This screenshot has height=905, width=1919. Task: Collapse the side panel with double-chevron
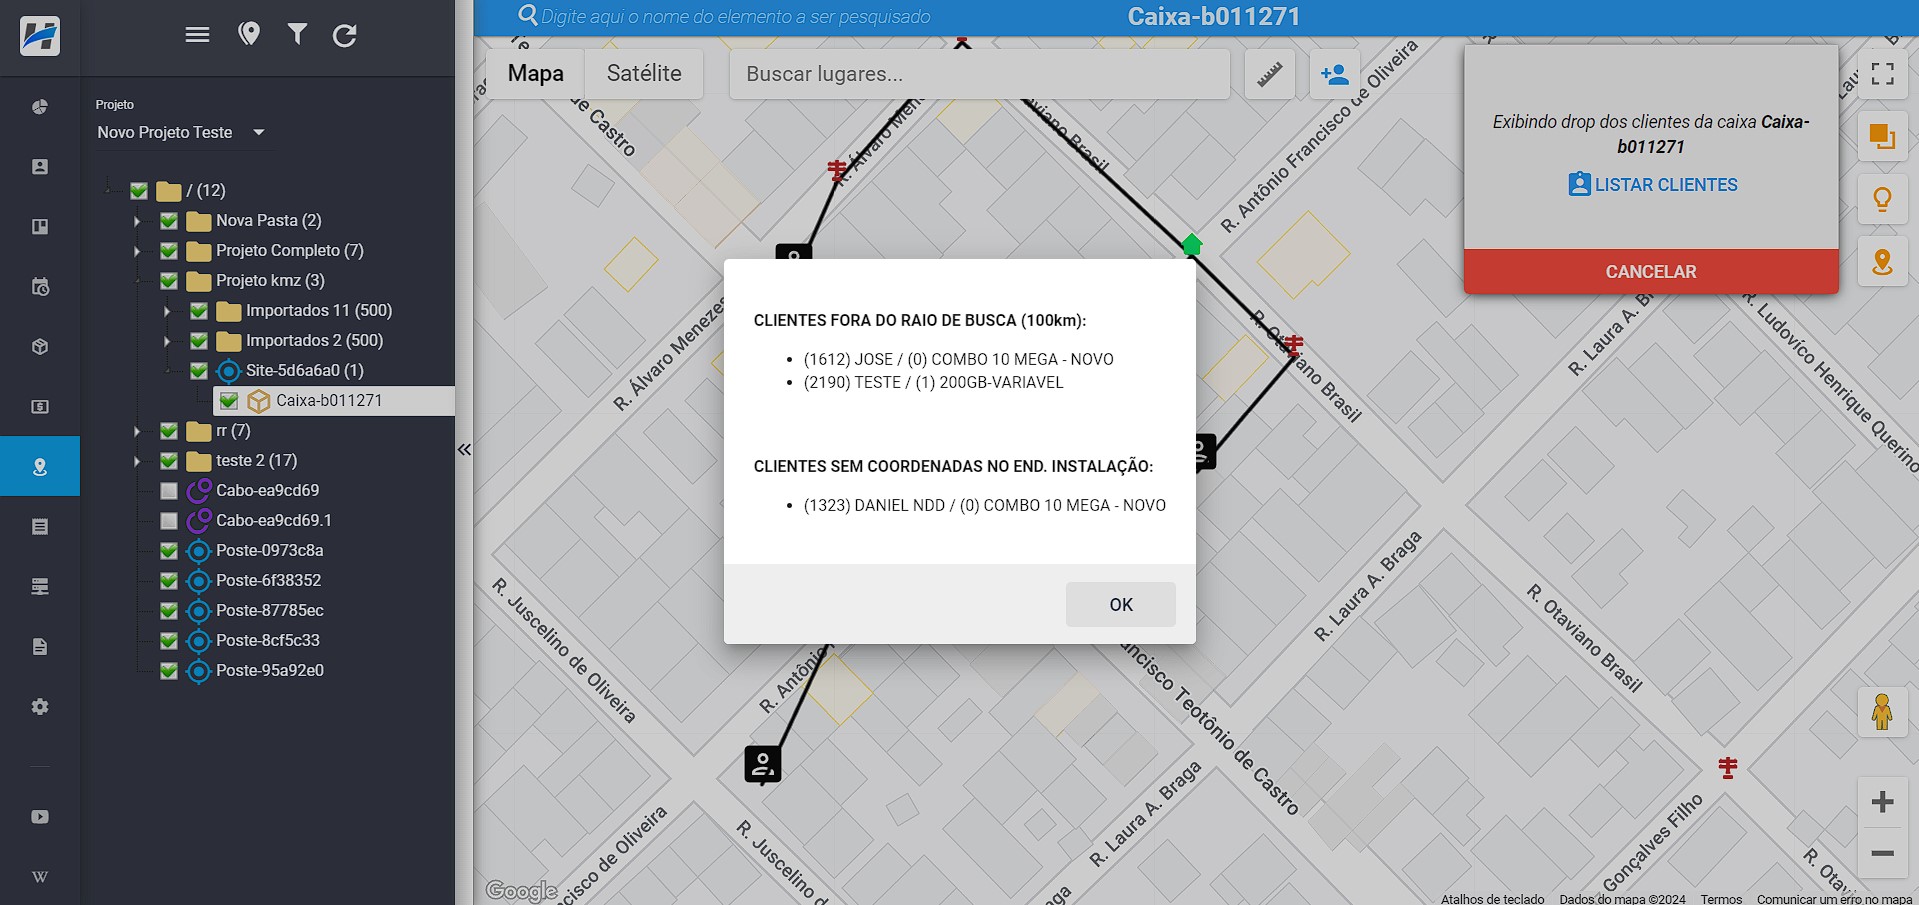464,450
